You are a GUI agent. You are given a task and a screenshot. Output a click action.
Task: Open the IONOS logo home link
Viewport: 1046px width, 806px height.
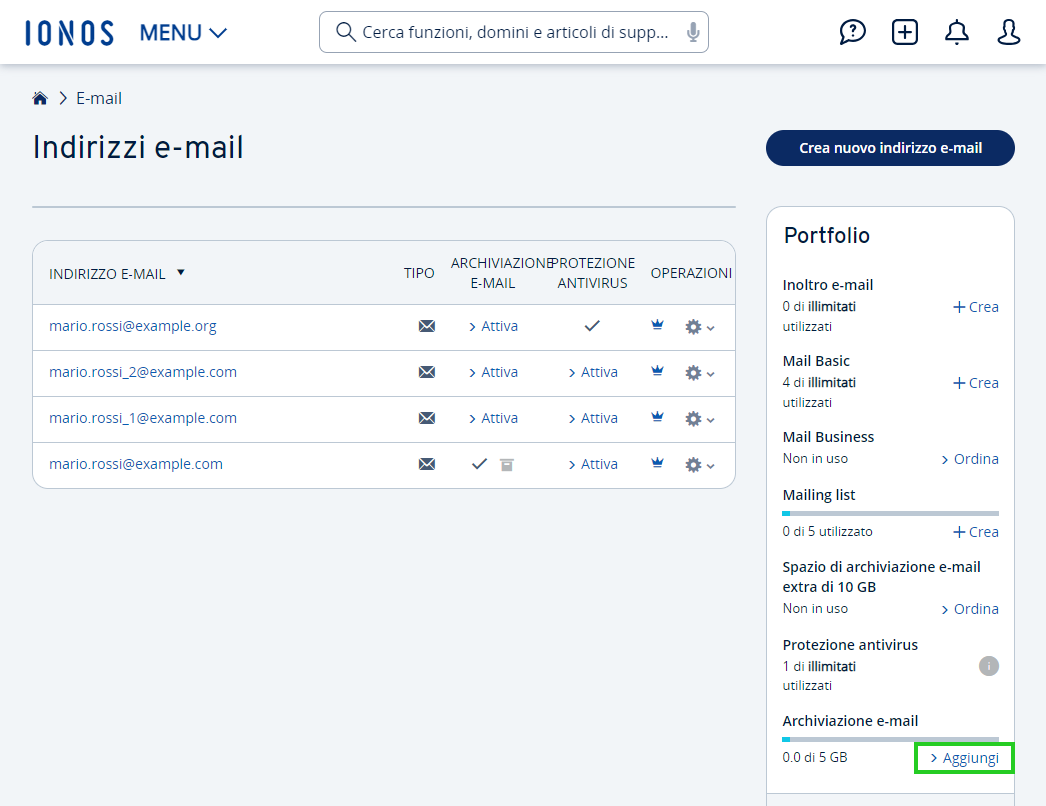point(69,33)
